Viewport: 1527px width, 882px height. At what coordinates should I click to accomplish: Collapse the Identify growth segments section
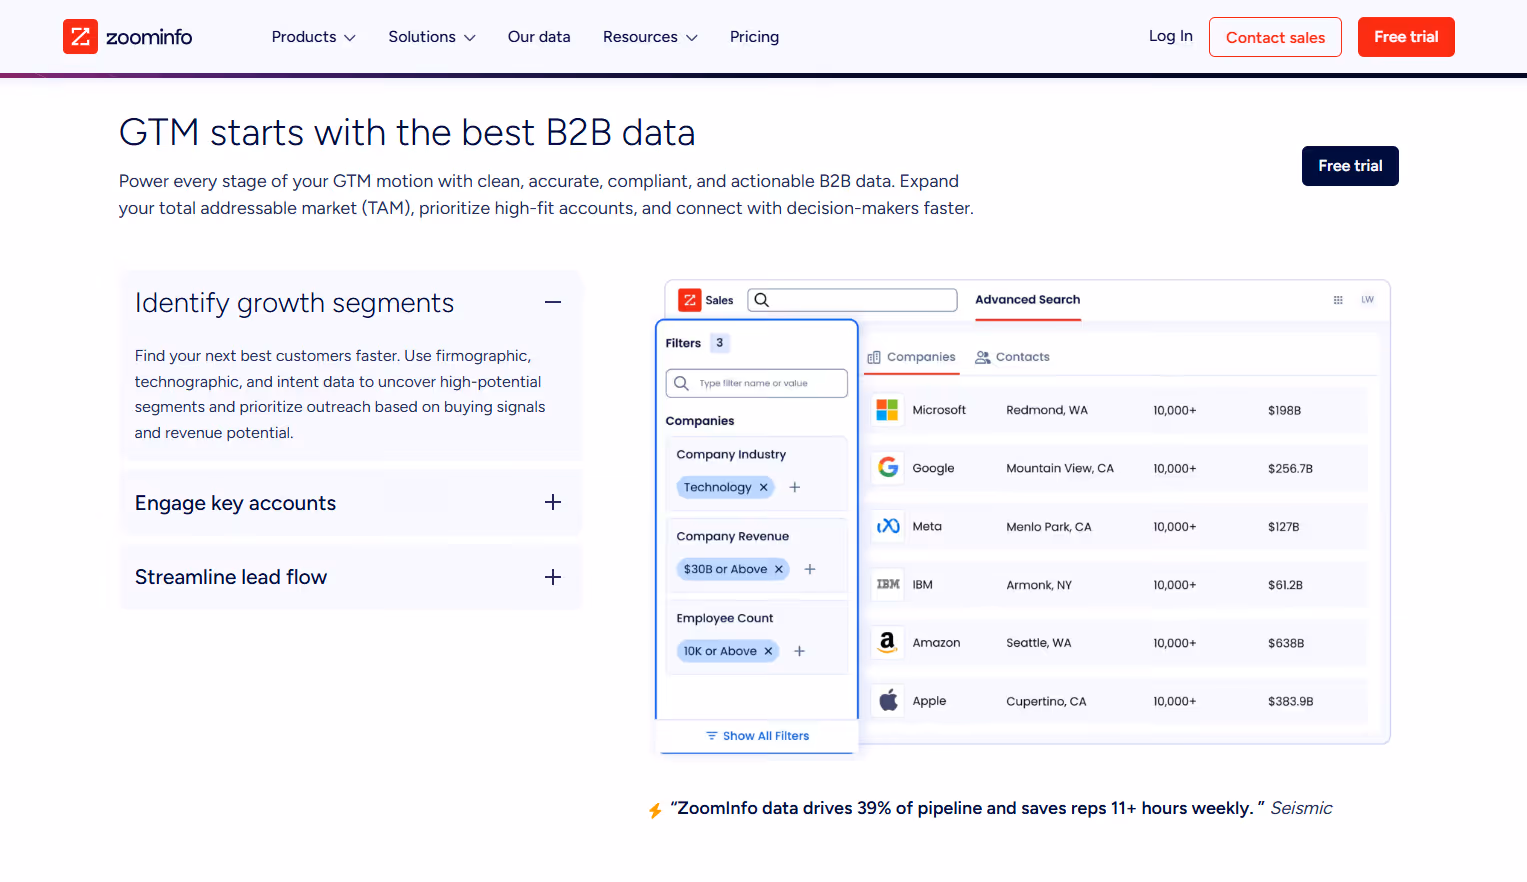553,302
